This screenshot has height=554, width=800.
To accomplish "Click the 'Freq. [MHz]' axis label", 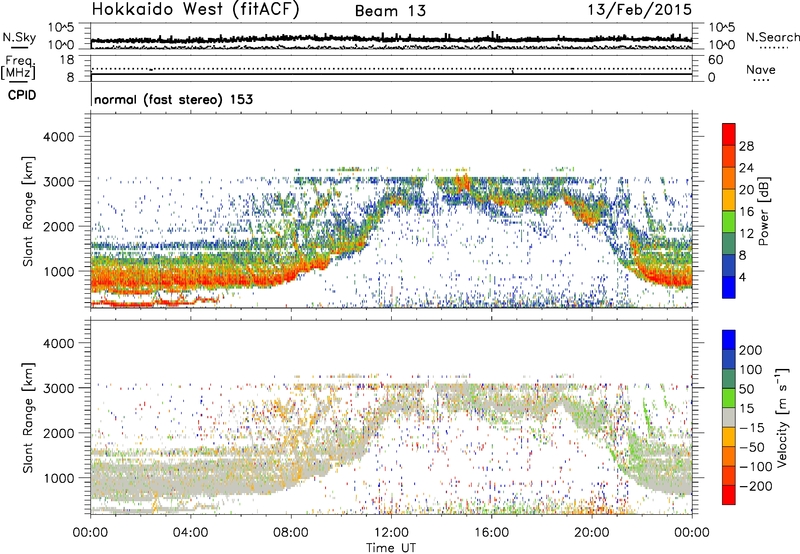I will click(18, 68).
